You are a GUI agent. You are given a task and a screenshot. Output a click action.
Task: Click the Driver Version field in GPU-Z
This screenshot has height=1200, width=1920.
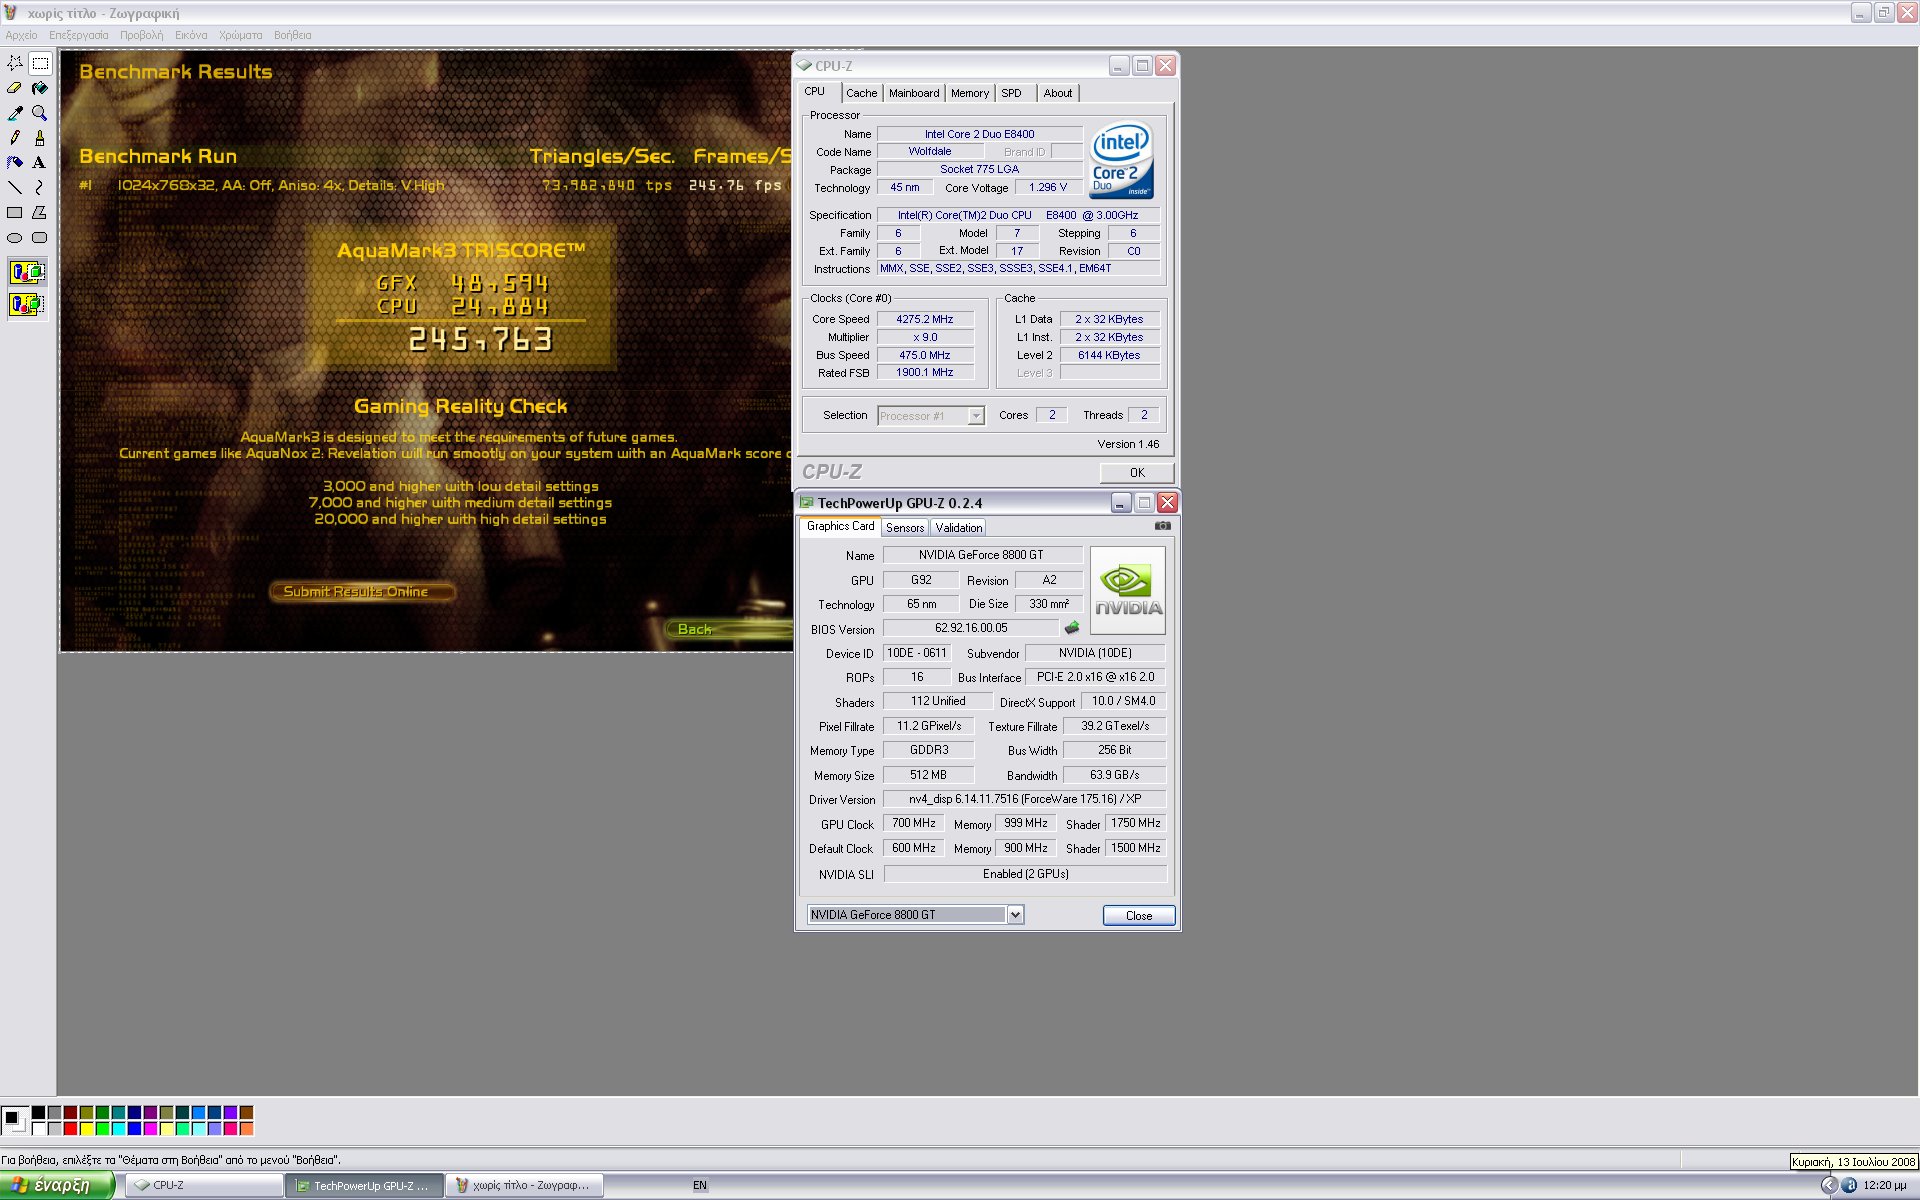tap(1024, 799)
